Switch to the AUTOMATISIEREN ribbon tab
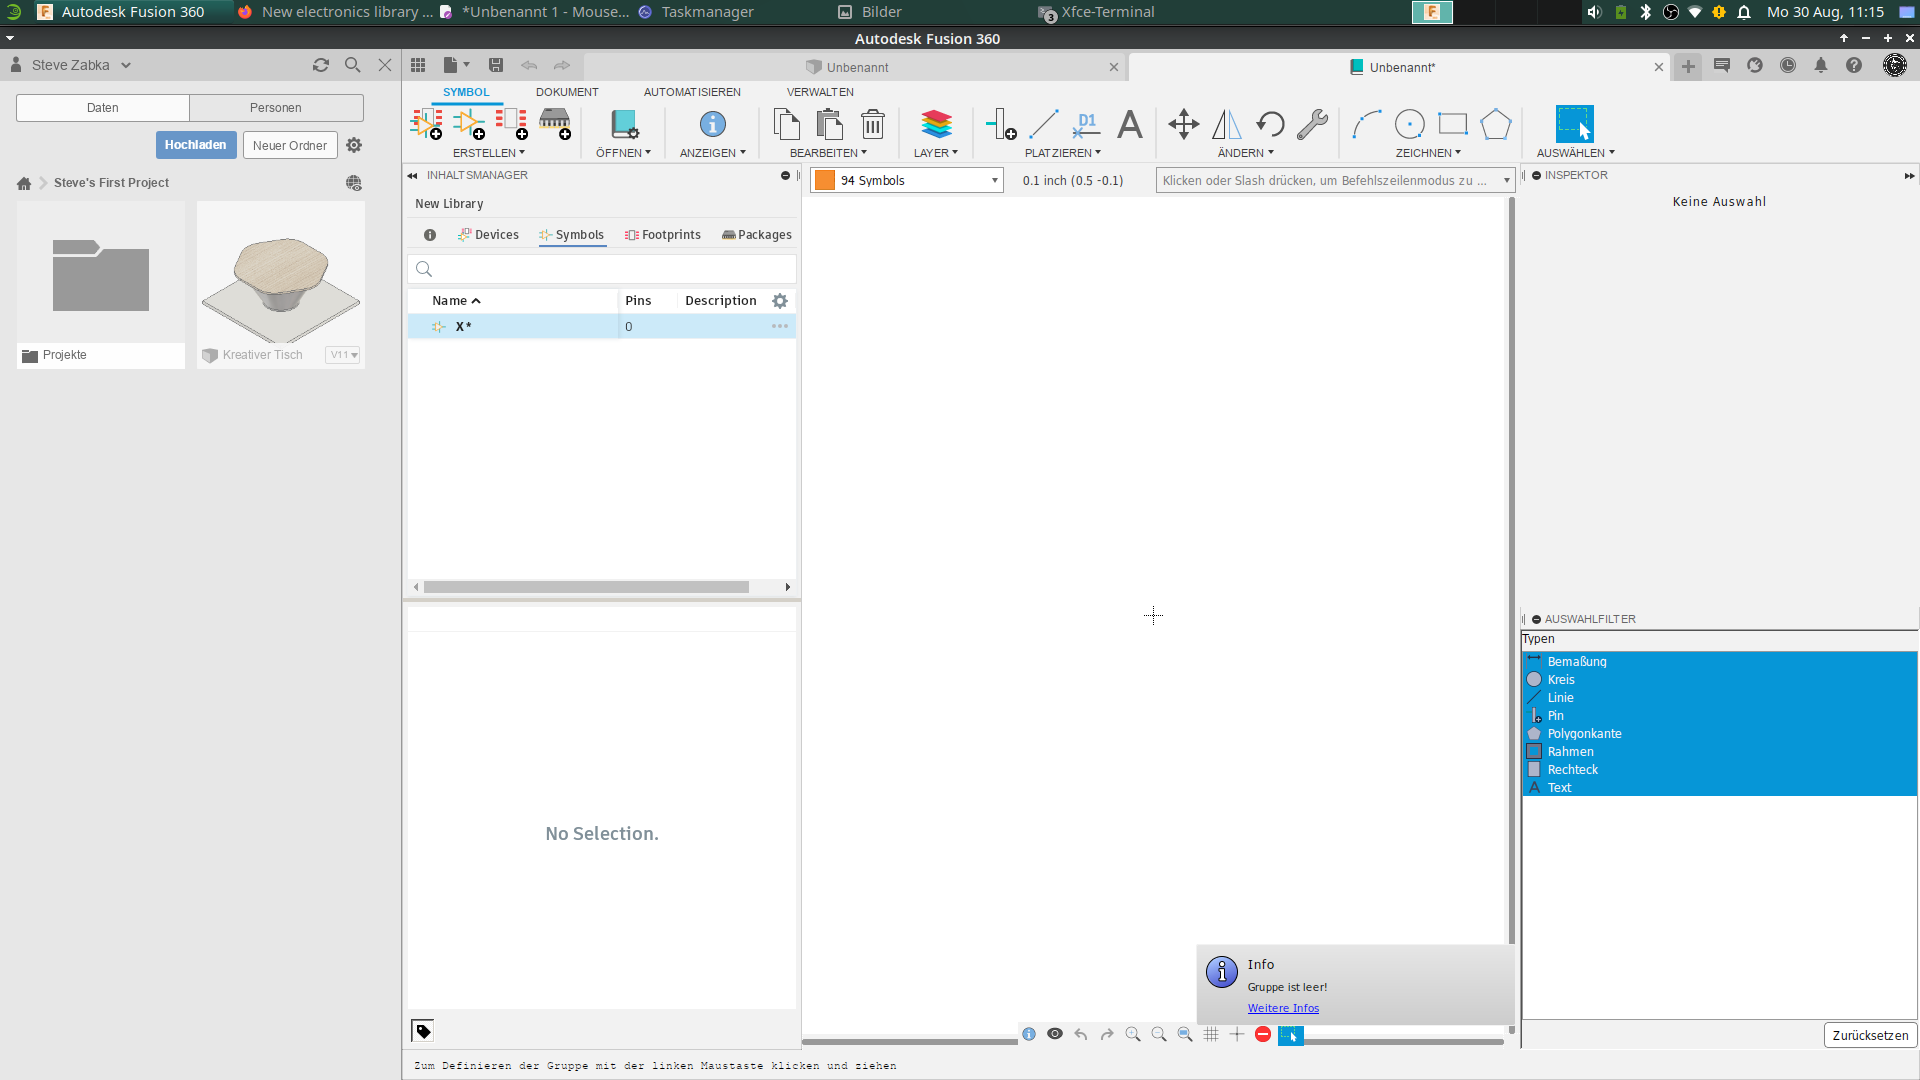This screenshot has height=1080, width=1920. pyautogui.click(x=692, y=92)
